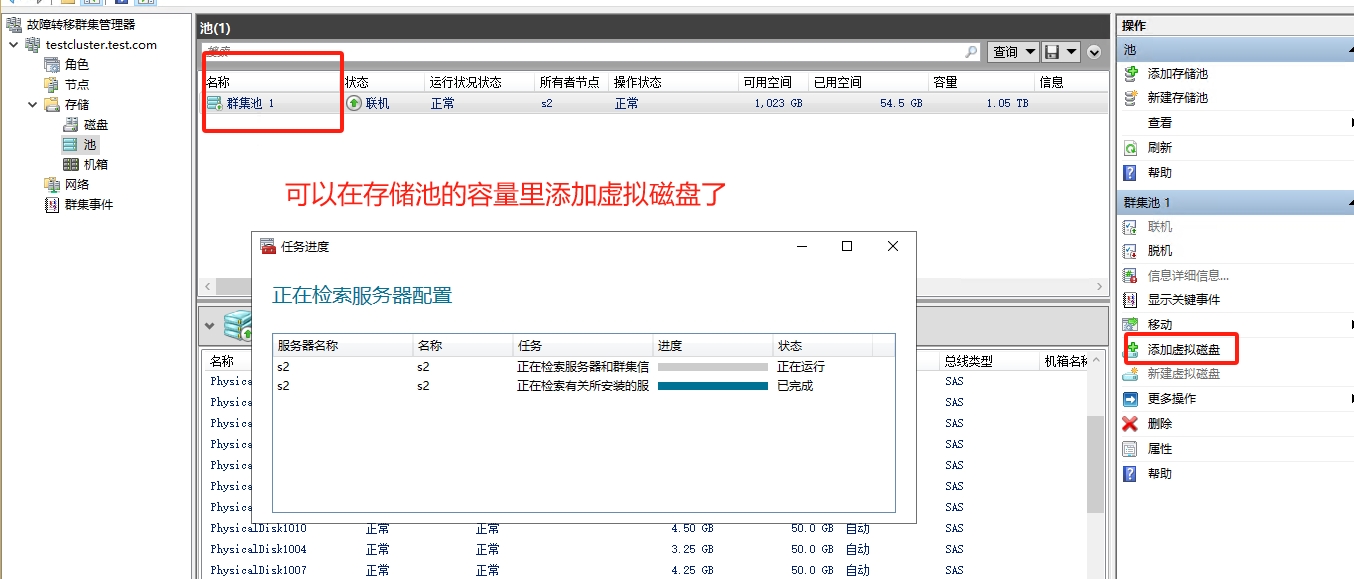Click the pool list horizontal scroll right arrow
This screenshot has height=579, width=1354.
[1100, 286]
